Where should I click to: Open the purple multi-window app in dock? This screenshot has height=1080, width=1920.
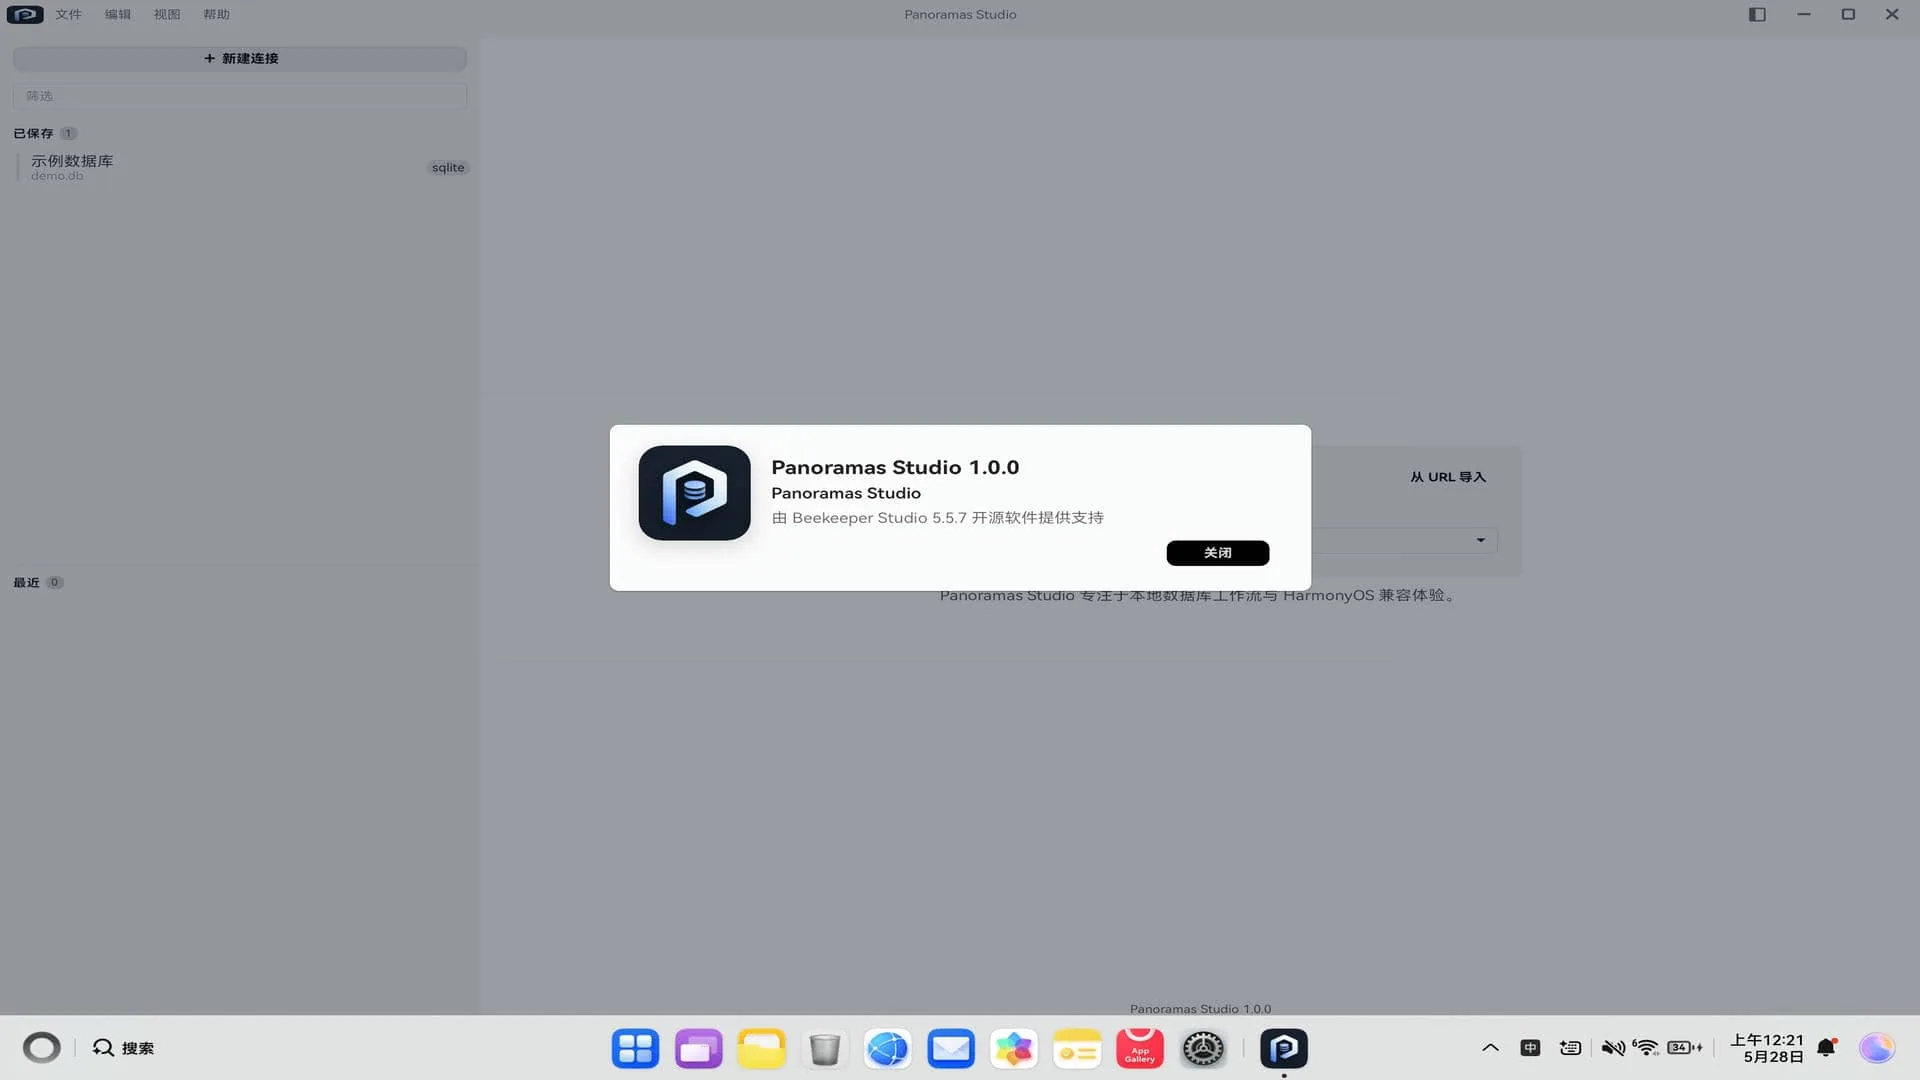click(698, 1048)
